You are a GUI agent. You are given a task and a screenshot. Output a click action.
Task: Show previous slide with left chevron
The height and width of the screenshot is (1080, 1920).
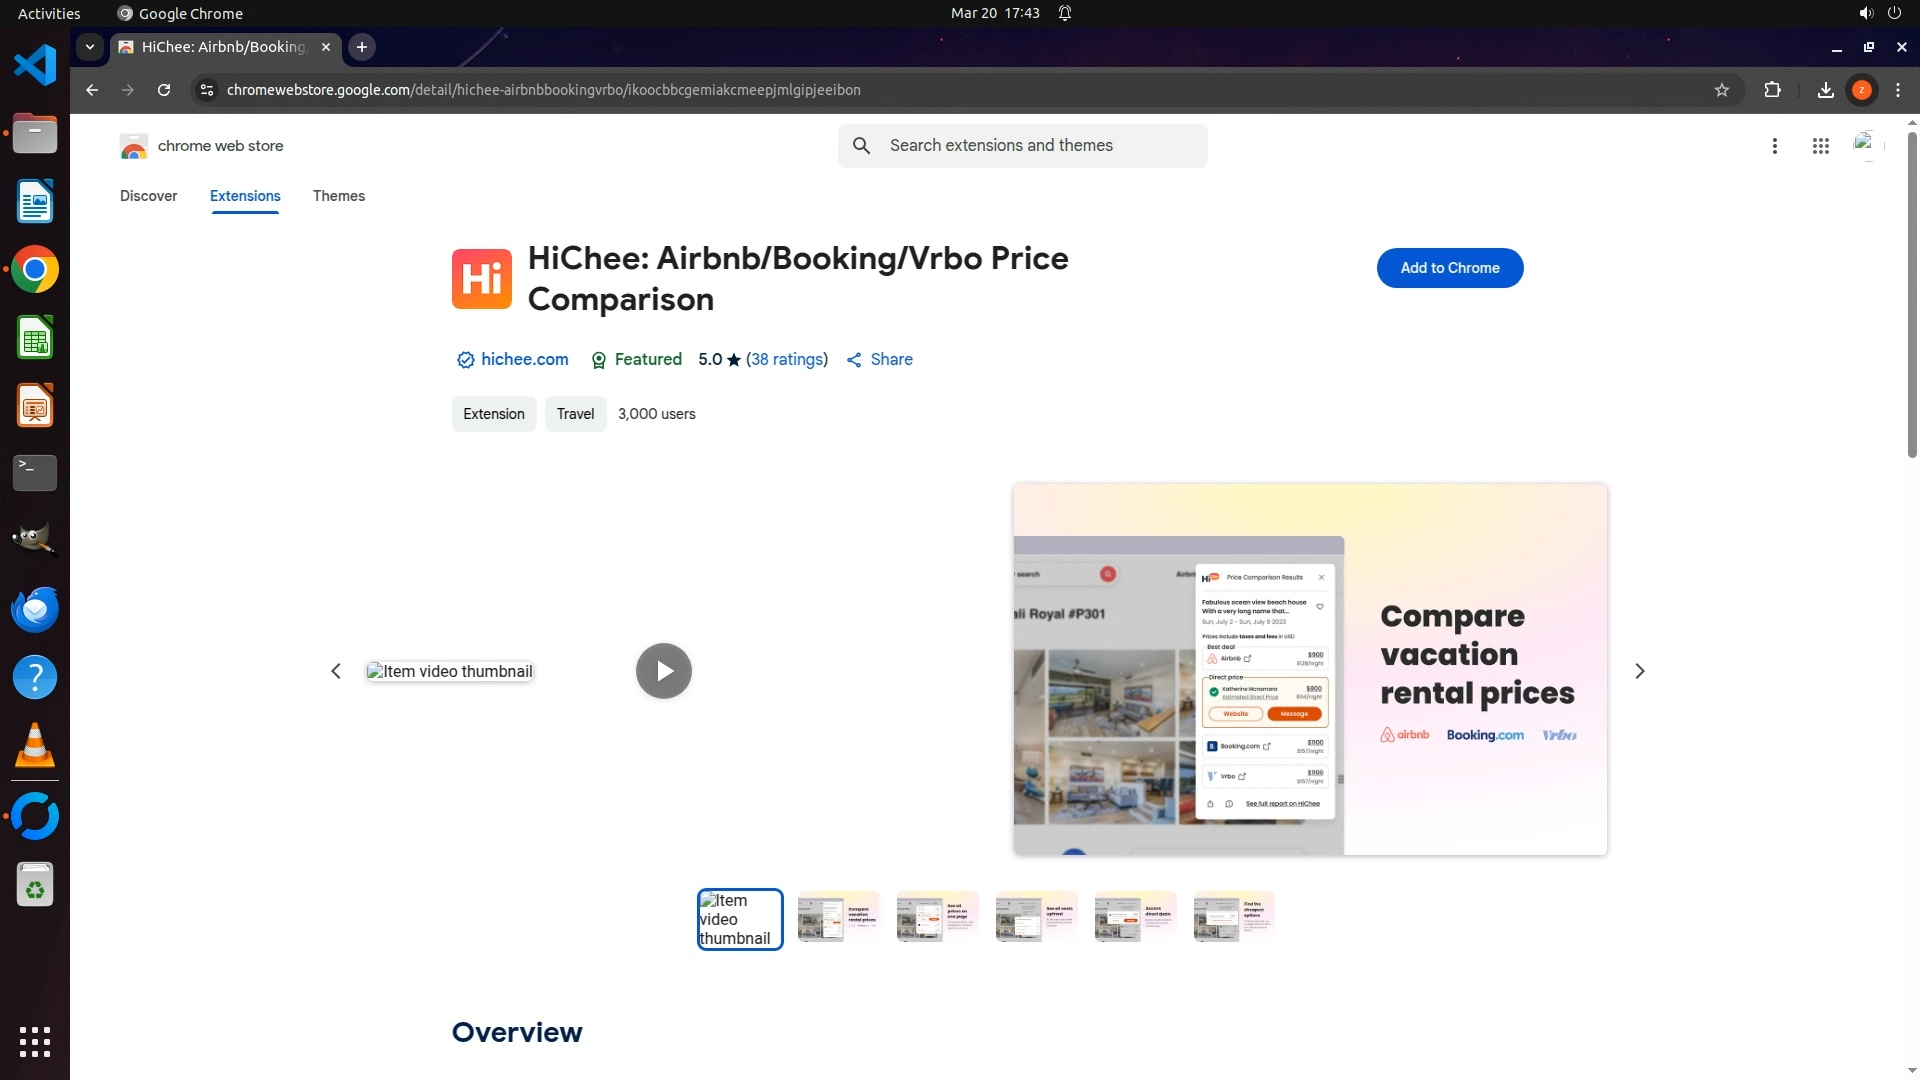point(336,671)
